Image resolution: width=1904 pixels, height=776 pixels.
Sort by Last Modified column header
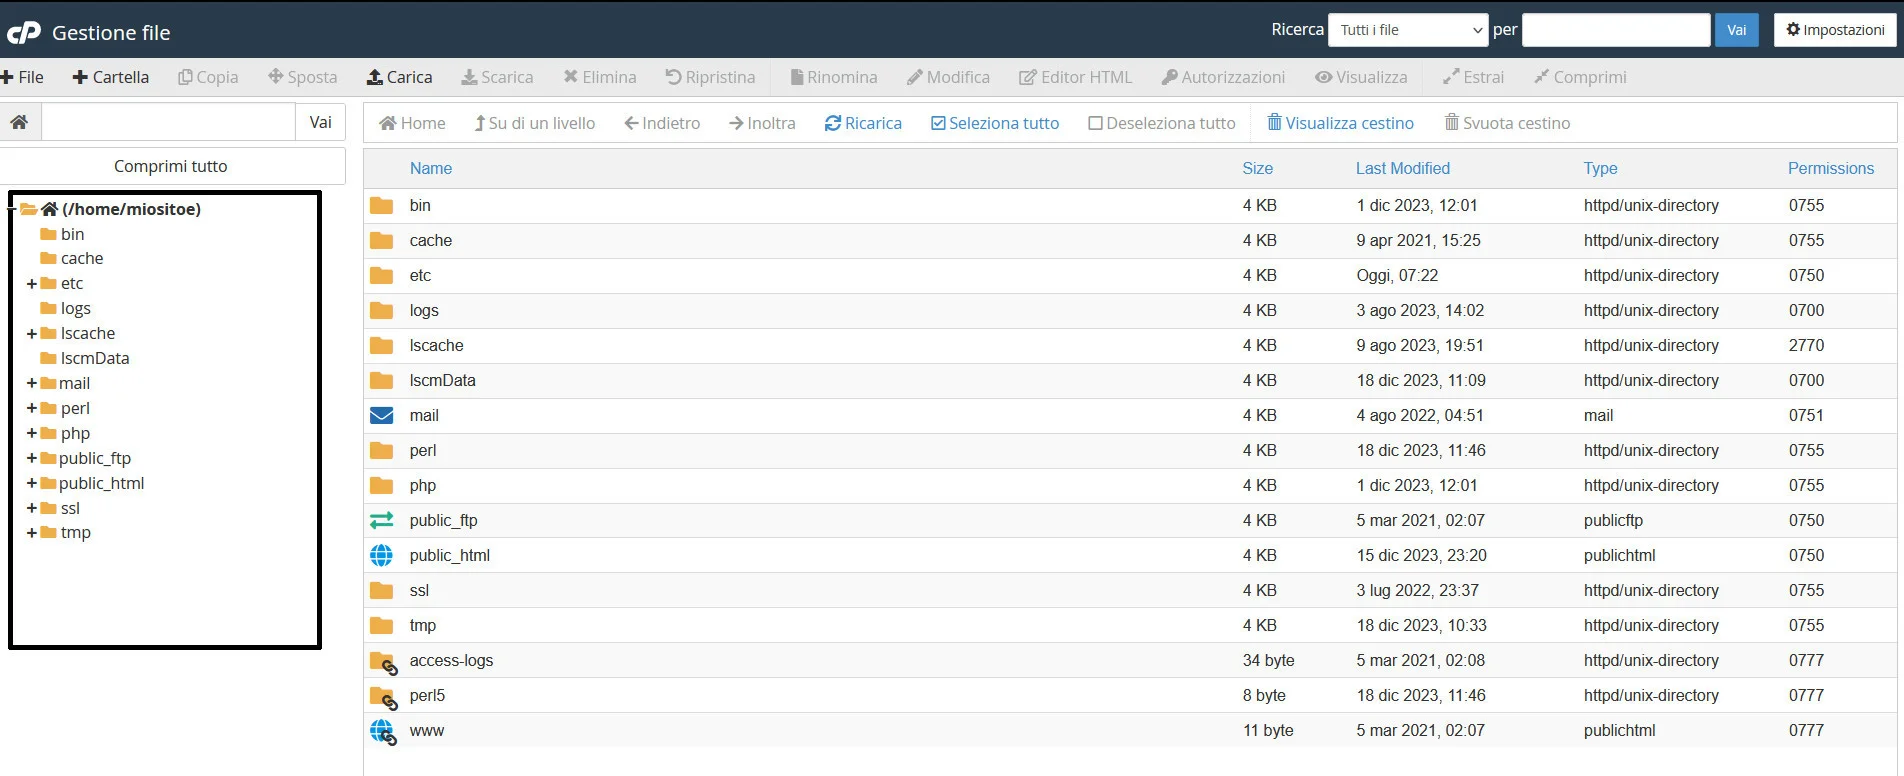(1403, 168)
